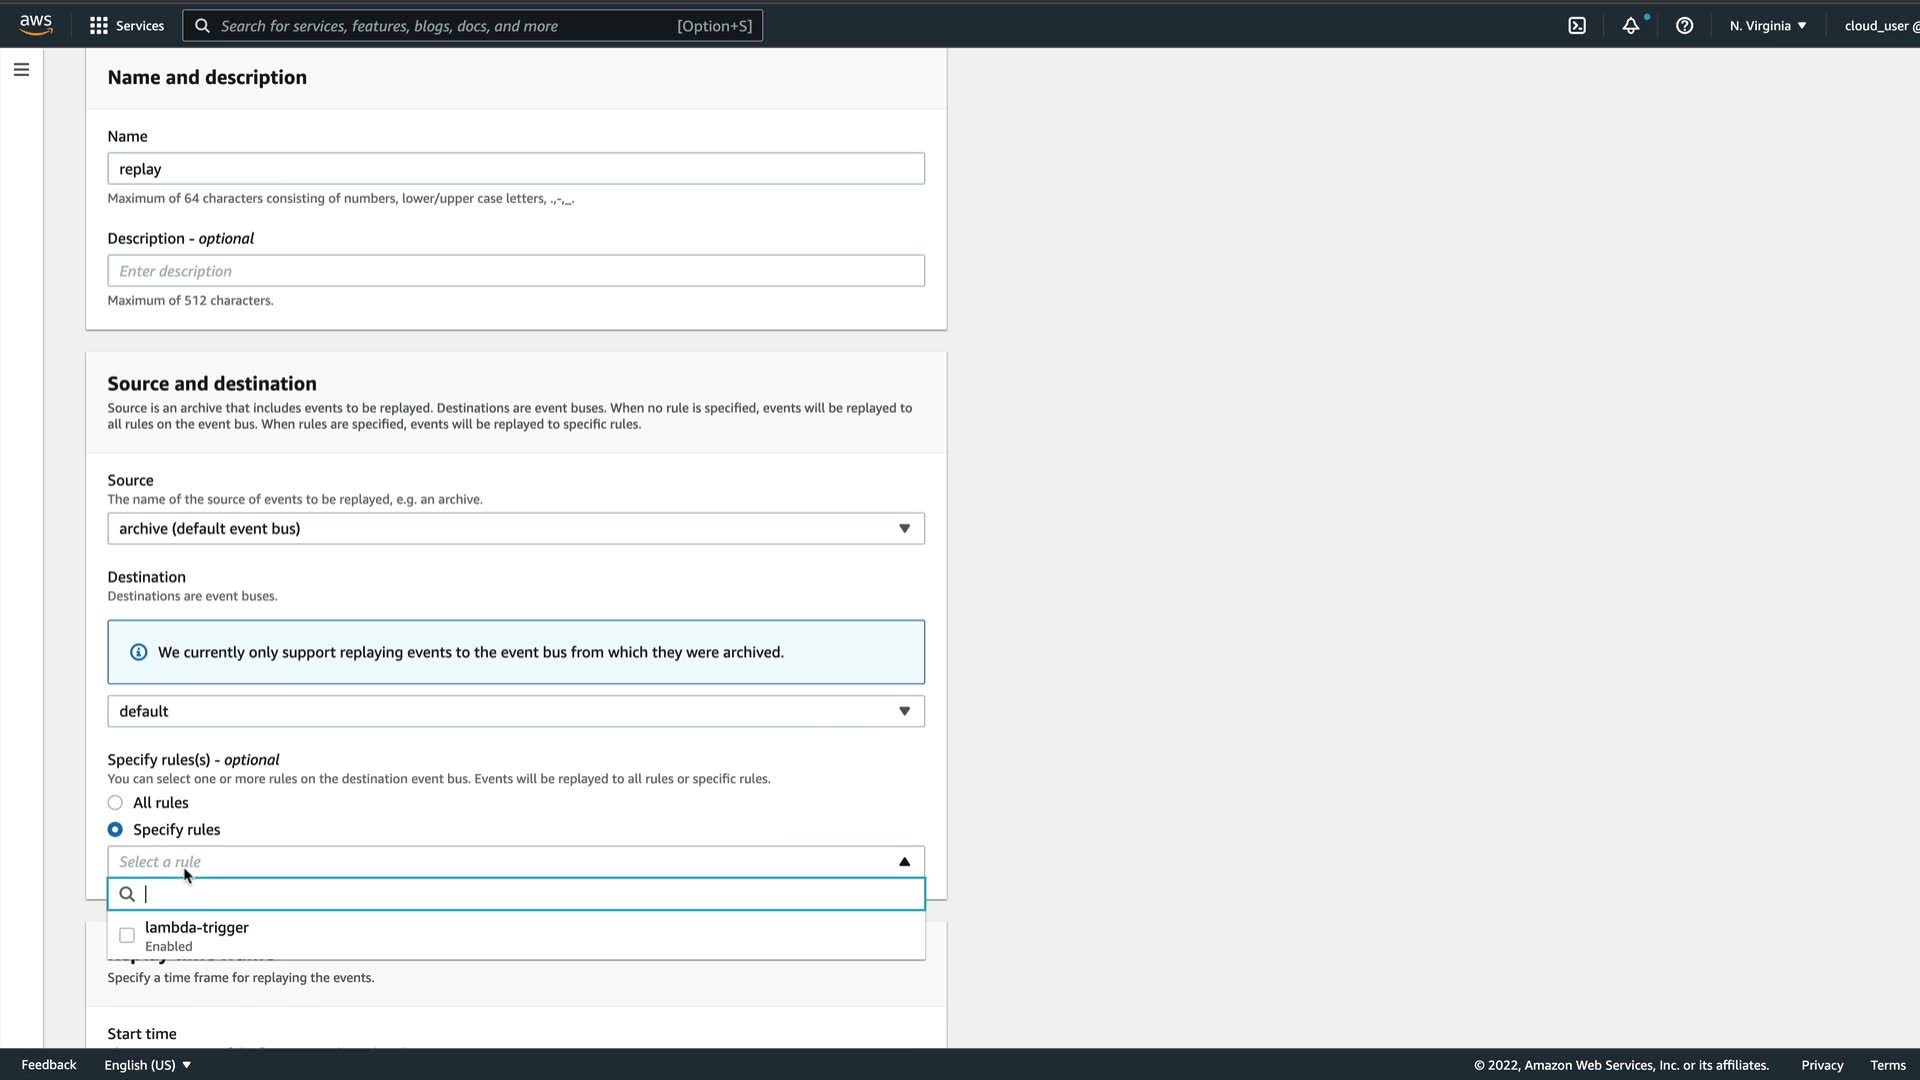Click the Description input field

coord(515,271)
